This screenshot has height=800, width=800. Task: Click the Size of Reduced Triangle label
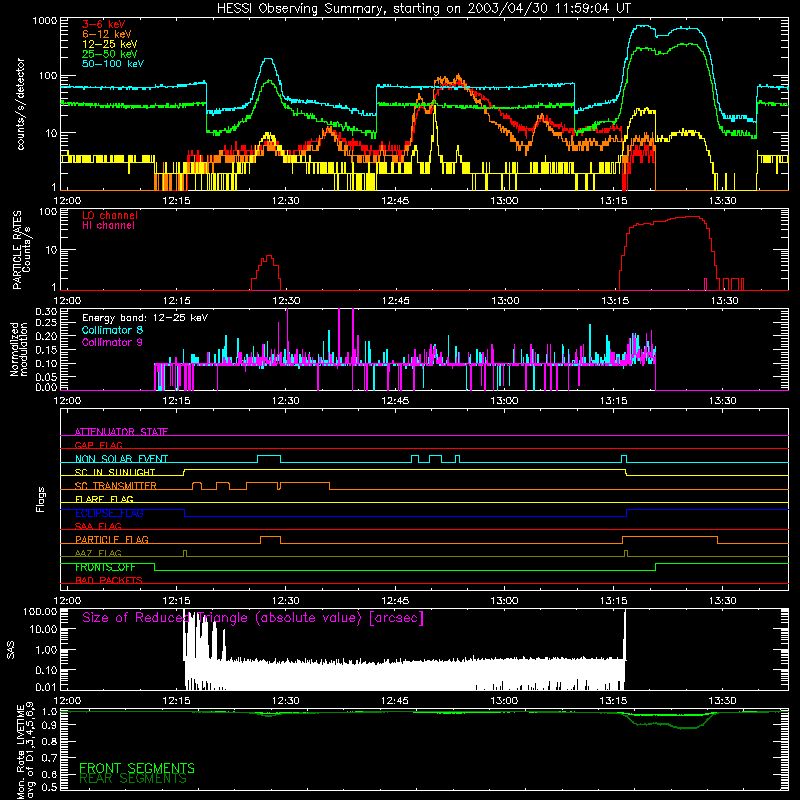253,618
